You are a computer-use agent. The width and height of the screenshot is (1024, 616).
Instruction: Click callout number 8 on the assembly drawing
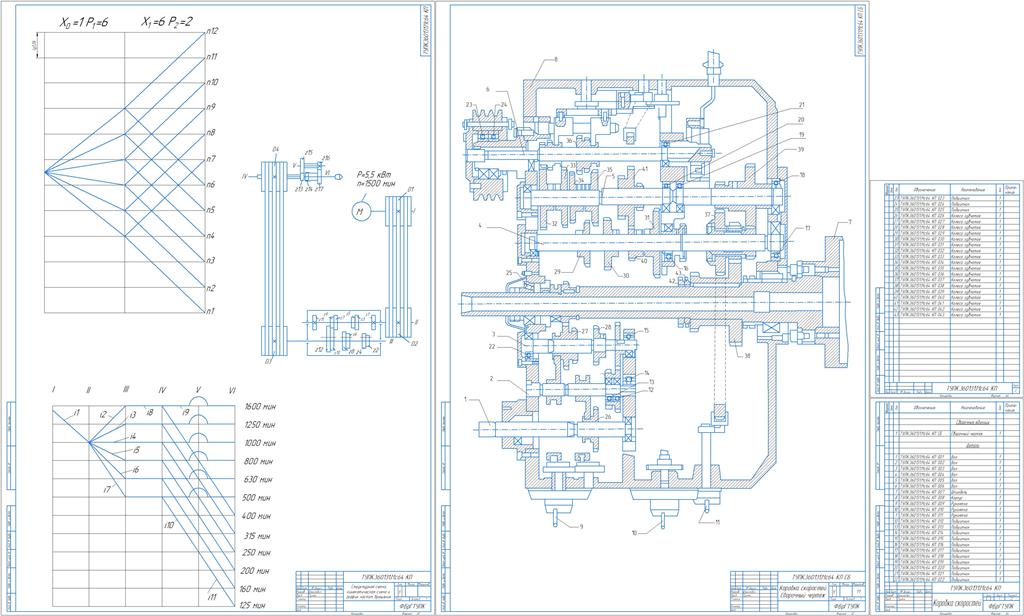(x=556, y=59)
